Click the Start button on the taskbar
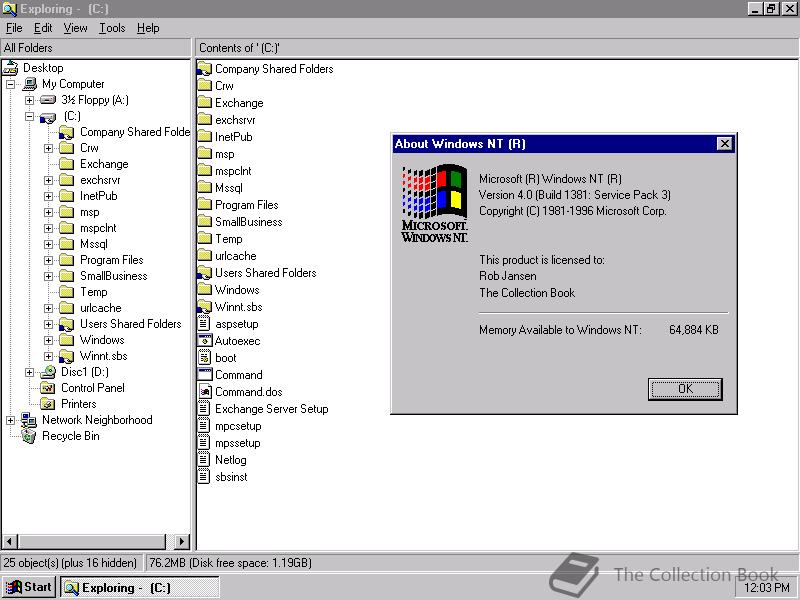This screenshot has width=800, height=600. coord(29,588)
